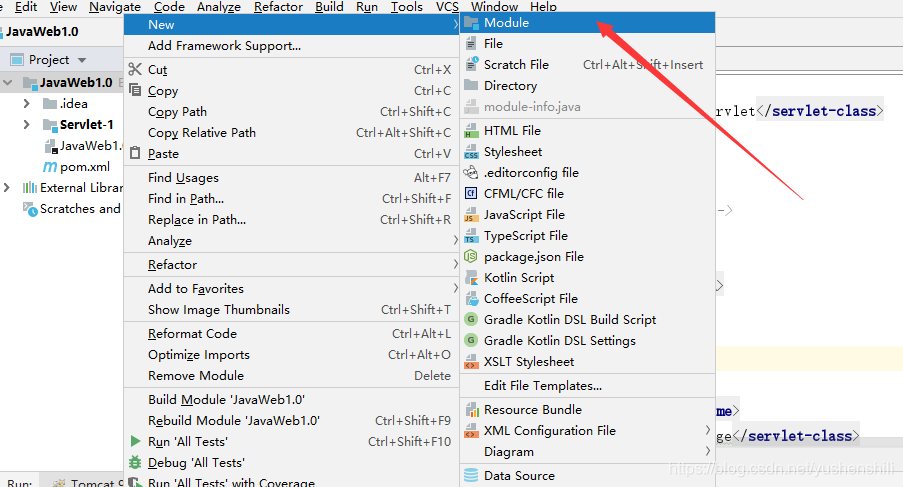Click the Gradle Kotlin DSL Settings icon

point(471,341)
